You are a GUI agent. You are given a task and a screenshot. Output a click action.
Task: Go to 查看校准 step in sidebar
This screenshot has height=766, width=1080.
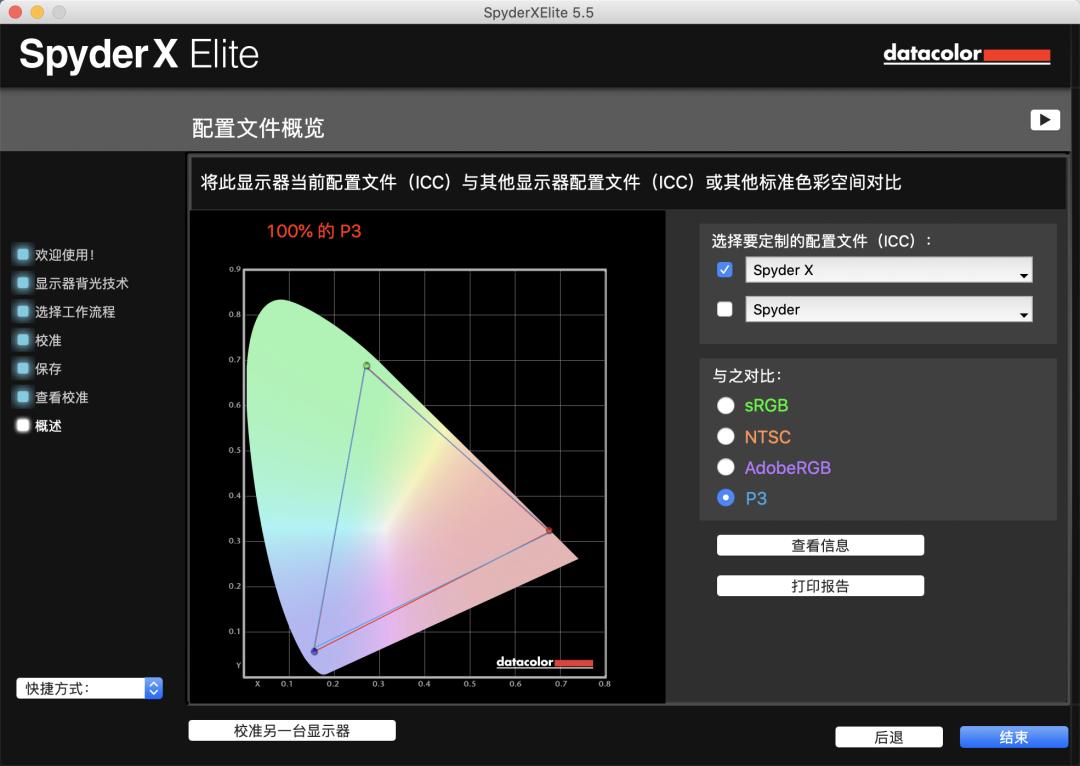pos(62,397)
